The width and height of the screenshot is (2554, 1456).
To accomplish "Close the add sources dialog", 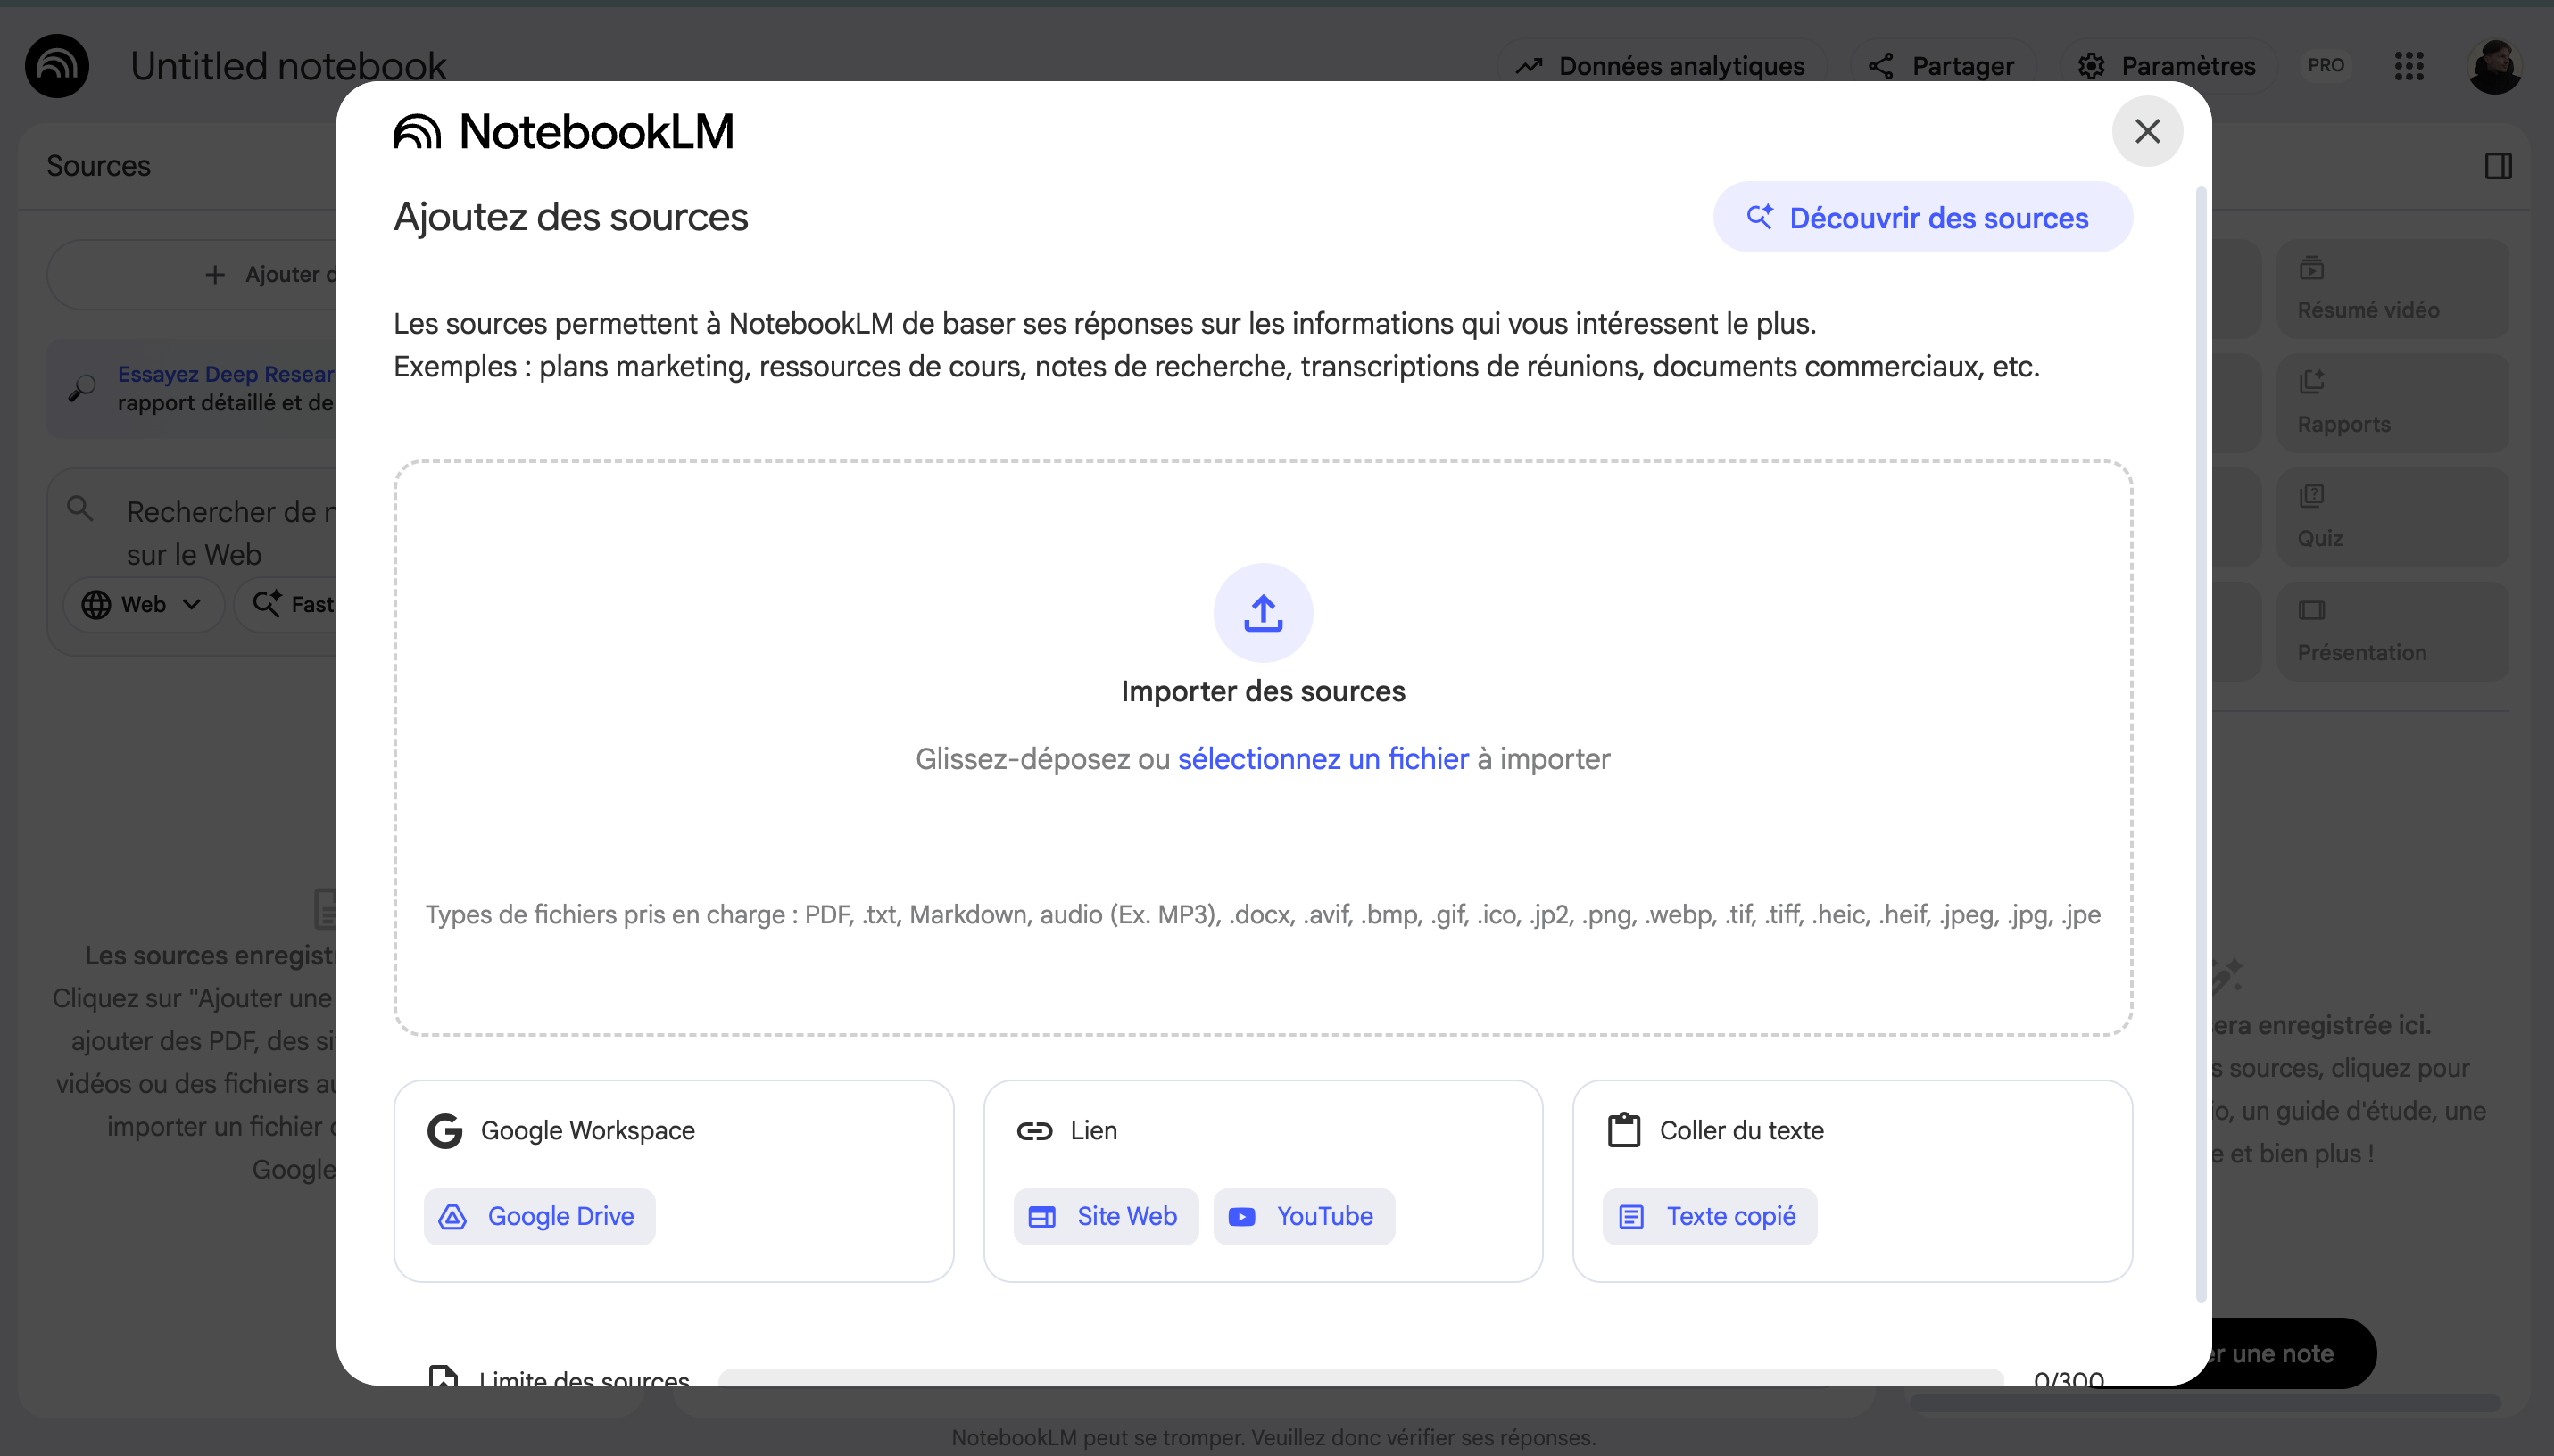I will coord(2147,131).
